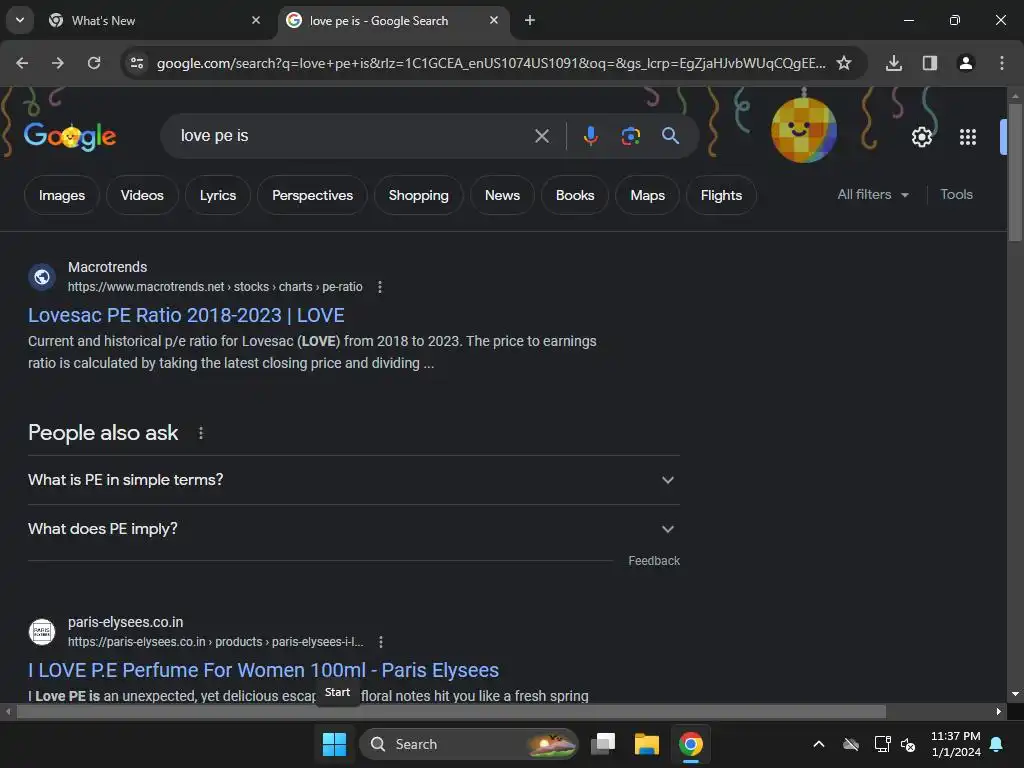Filter results by Images
This screenshot has height=768, width=1024.
pyautogui.click(x=62, y=195)
